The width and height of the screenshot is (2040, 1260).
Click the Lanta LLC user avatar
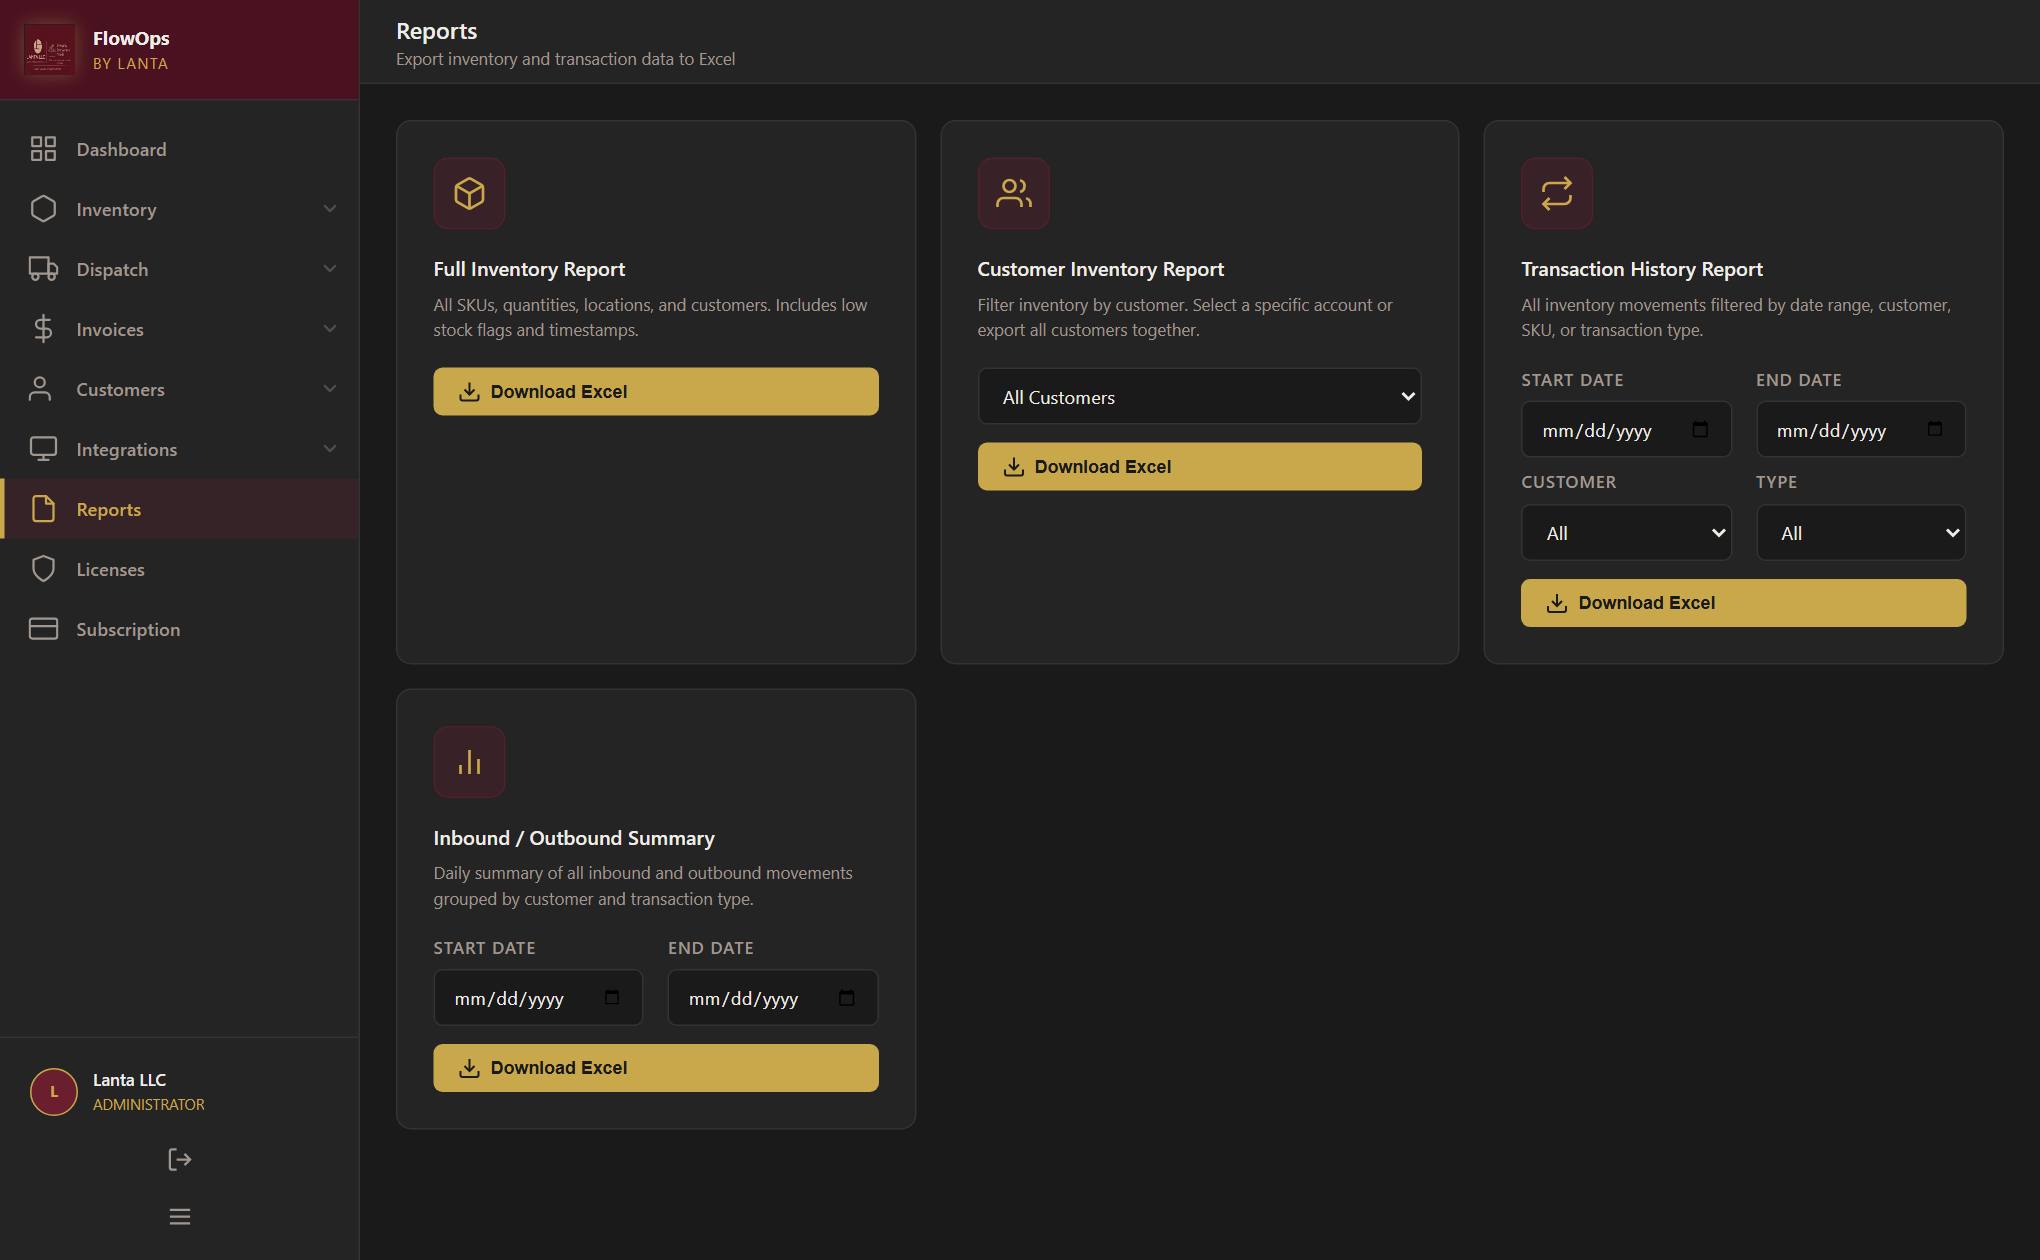click(x=54, y=1092)
